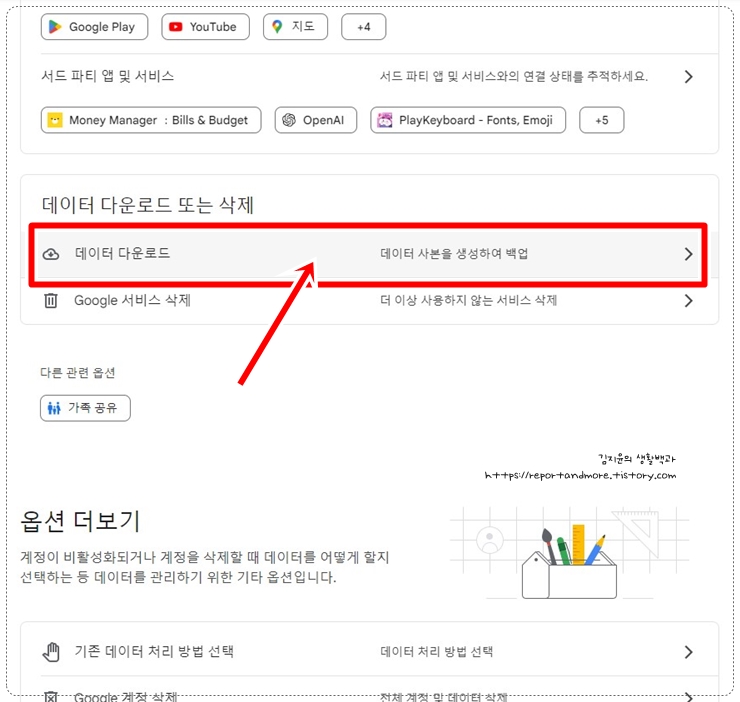Open the Google Play chip
Viewport: 740px width, 702px height.
94,27
